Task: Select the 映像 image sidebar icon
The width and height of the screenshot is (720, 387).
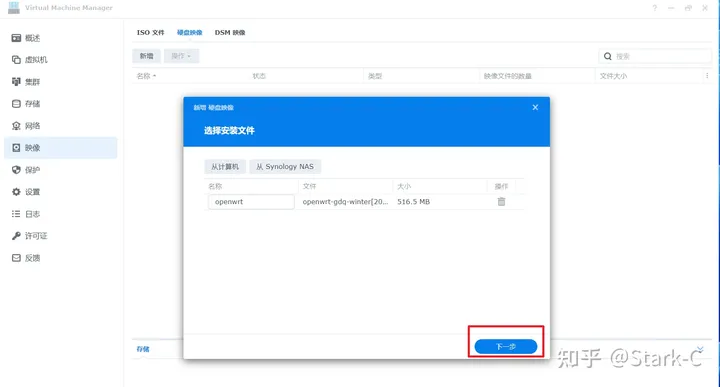Action: pos(16,148)
